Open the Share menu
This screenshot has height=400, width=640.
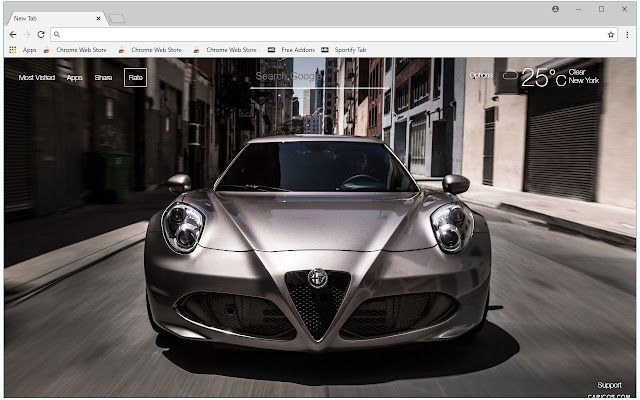pyautogui.click(x=103, y=78)
